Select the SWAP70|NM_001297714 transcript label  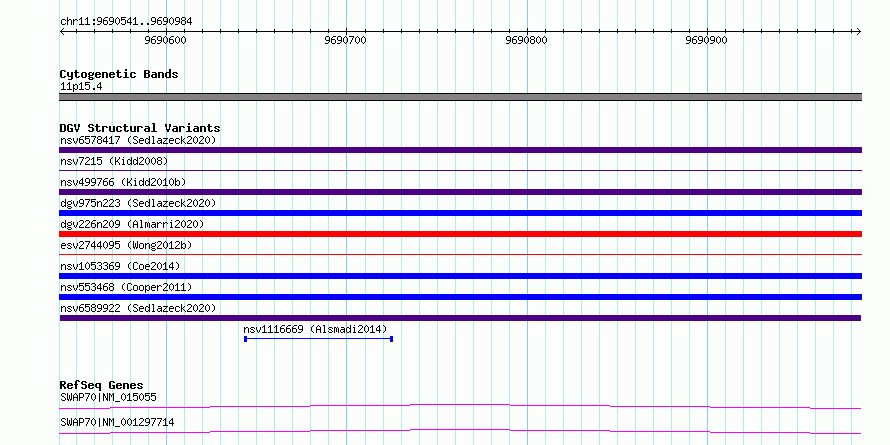click(117, 422)
